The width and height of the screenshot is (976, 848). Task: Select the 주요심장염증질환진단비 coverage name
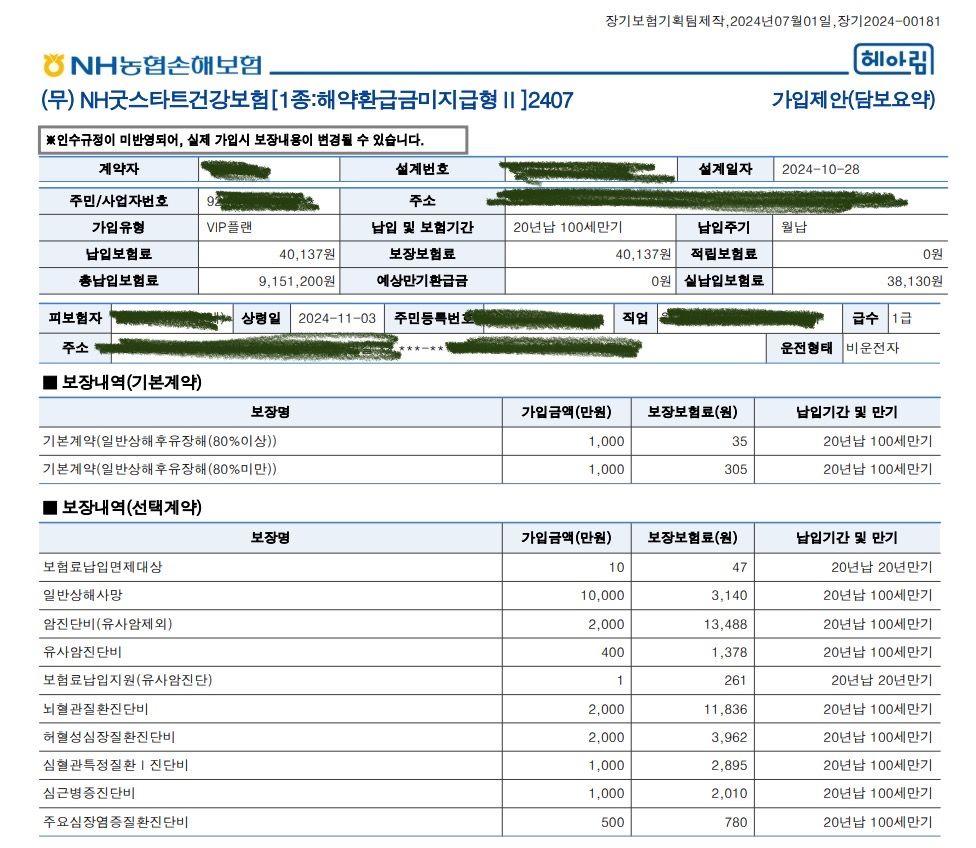(x=115, y=823)
